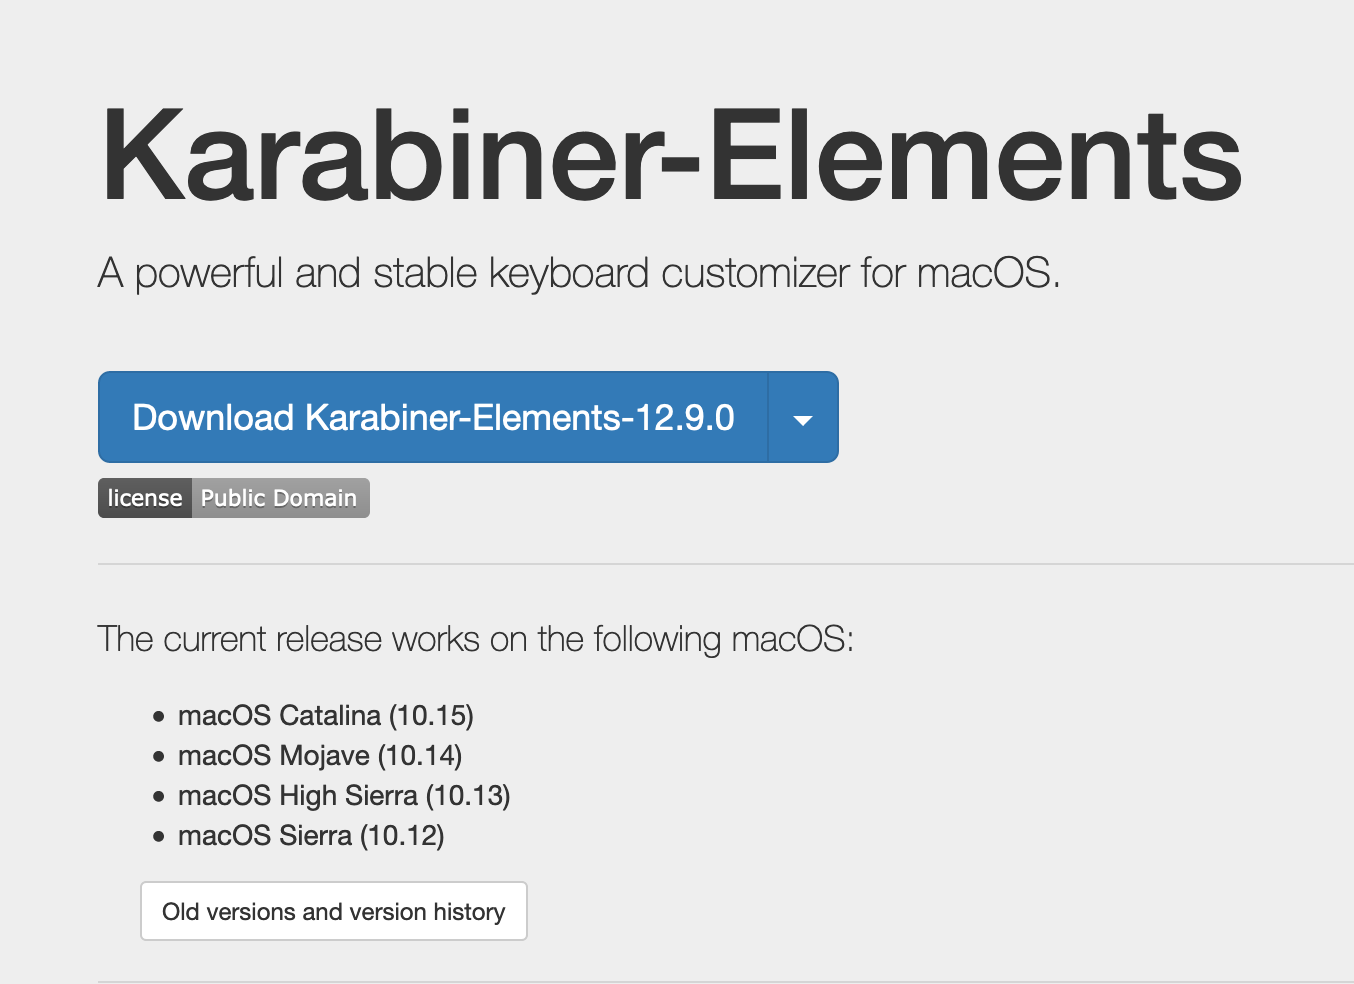Select the macOS Mojave (10.14) list item
Screen dimensions: 1354x984
(x=319, y=756)
